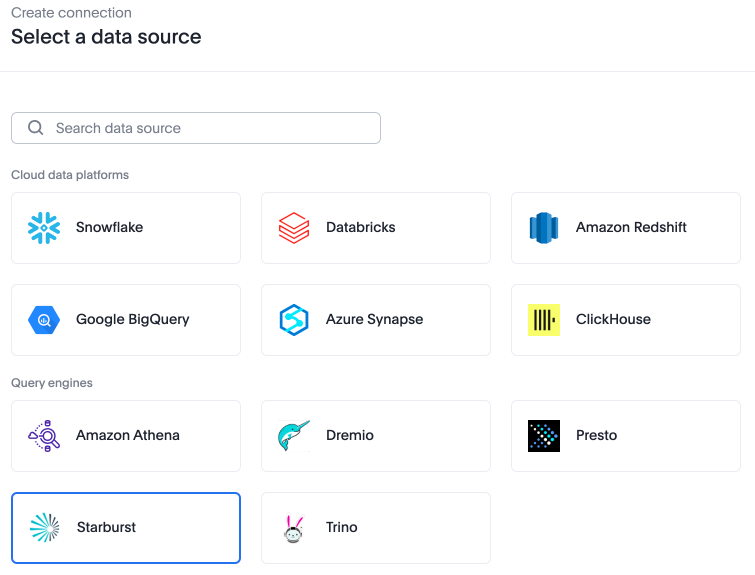Click the Create connection breadcrumb text
This screenshot has width=755, height=575.
tap(71, 13)
